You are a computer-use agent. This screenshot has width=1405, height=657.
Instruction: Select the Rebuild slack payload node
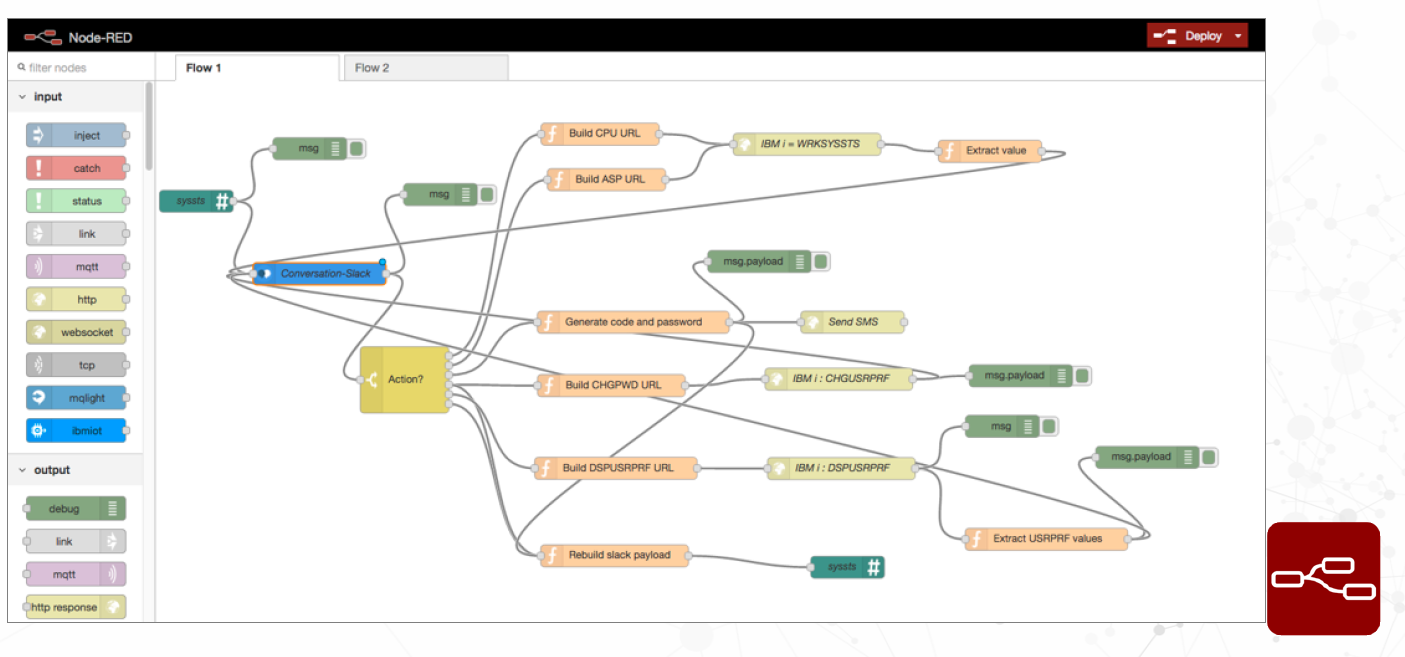point(615,556)
